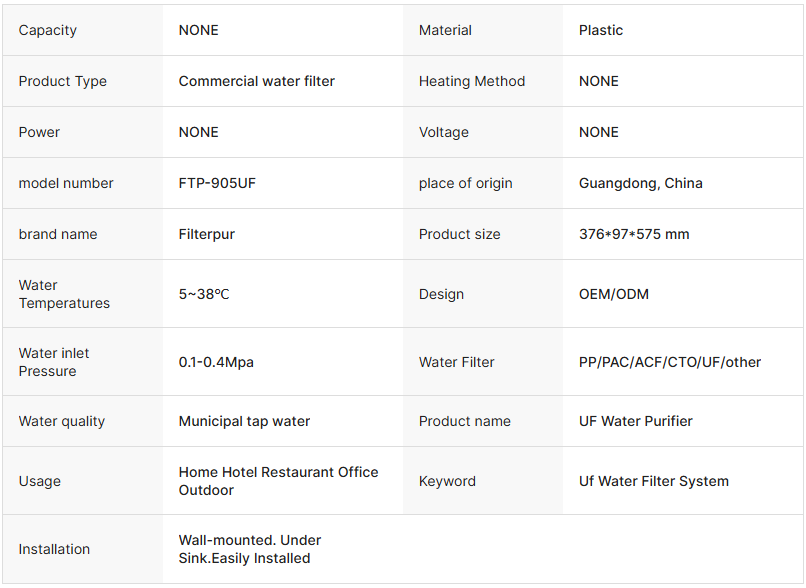The height and width of the screenshot is (588, 806).
Task: Click the Water inlet Pressure label
Action: pos(53,362)
